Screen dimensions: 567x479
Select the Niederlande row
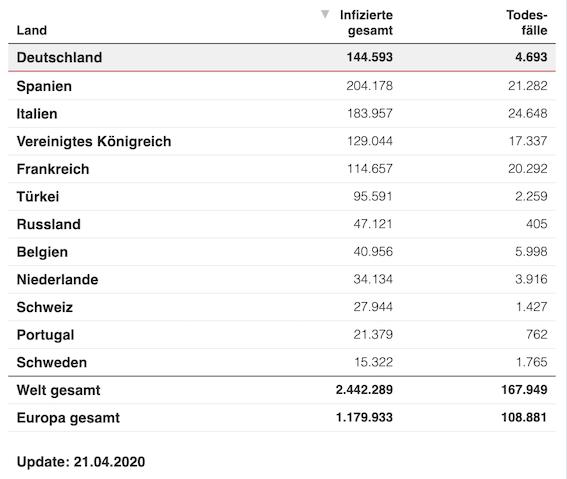[282, 279]
